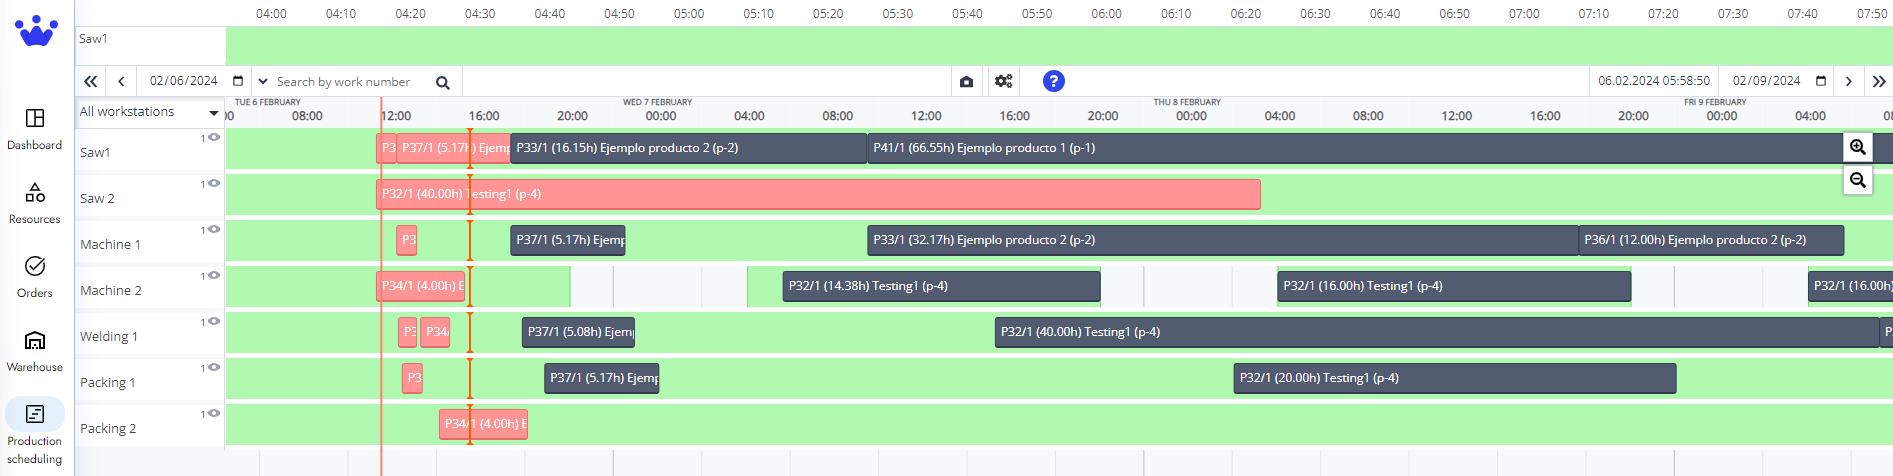Toggle visibility eye for Machine 2

tap(214, 276)
